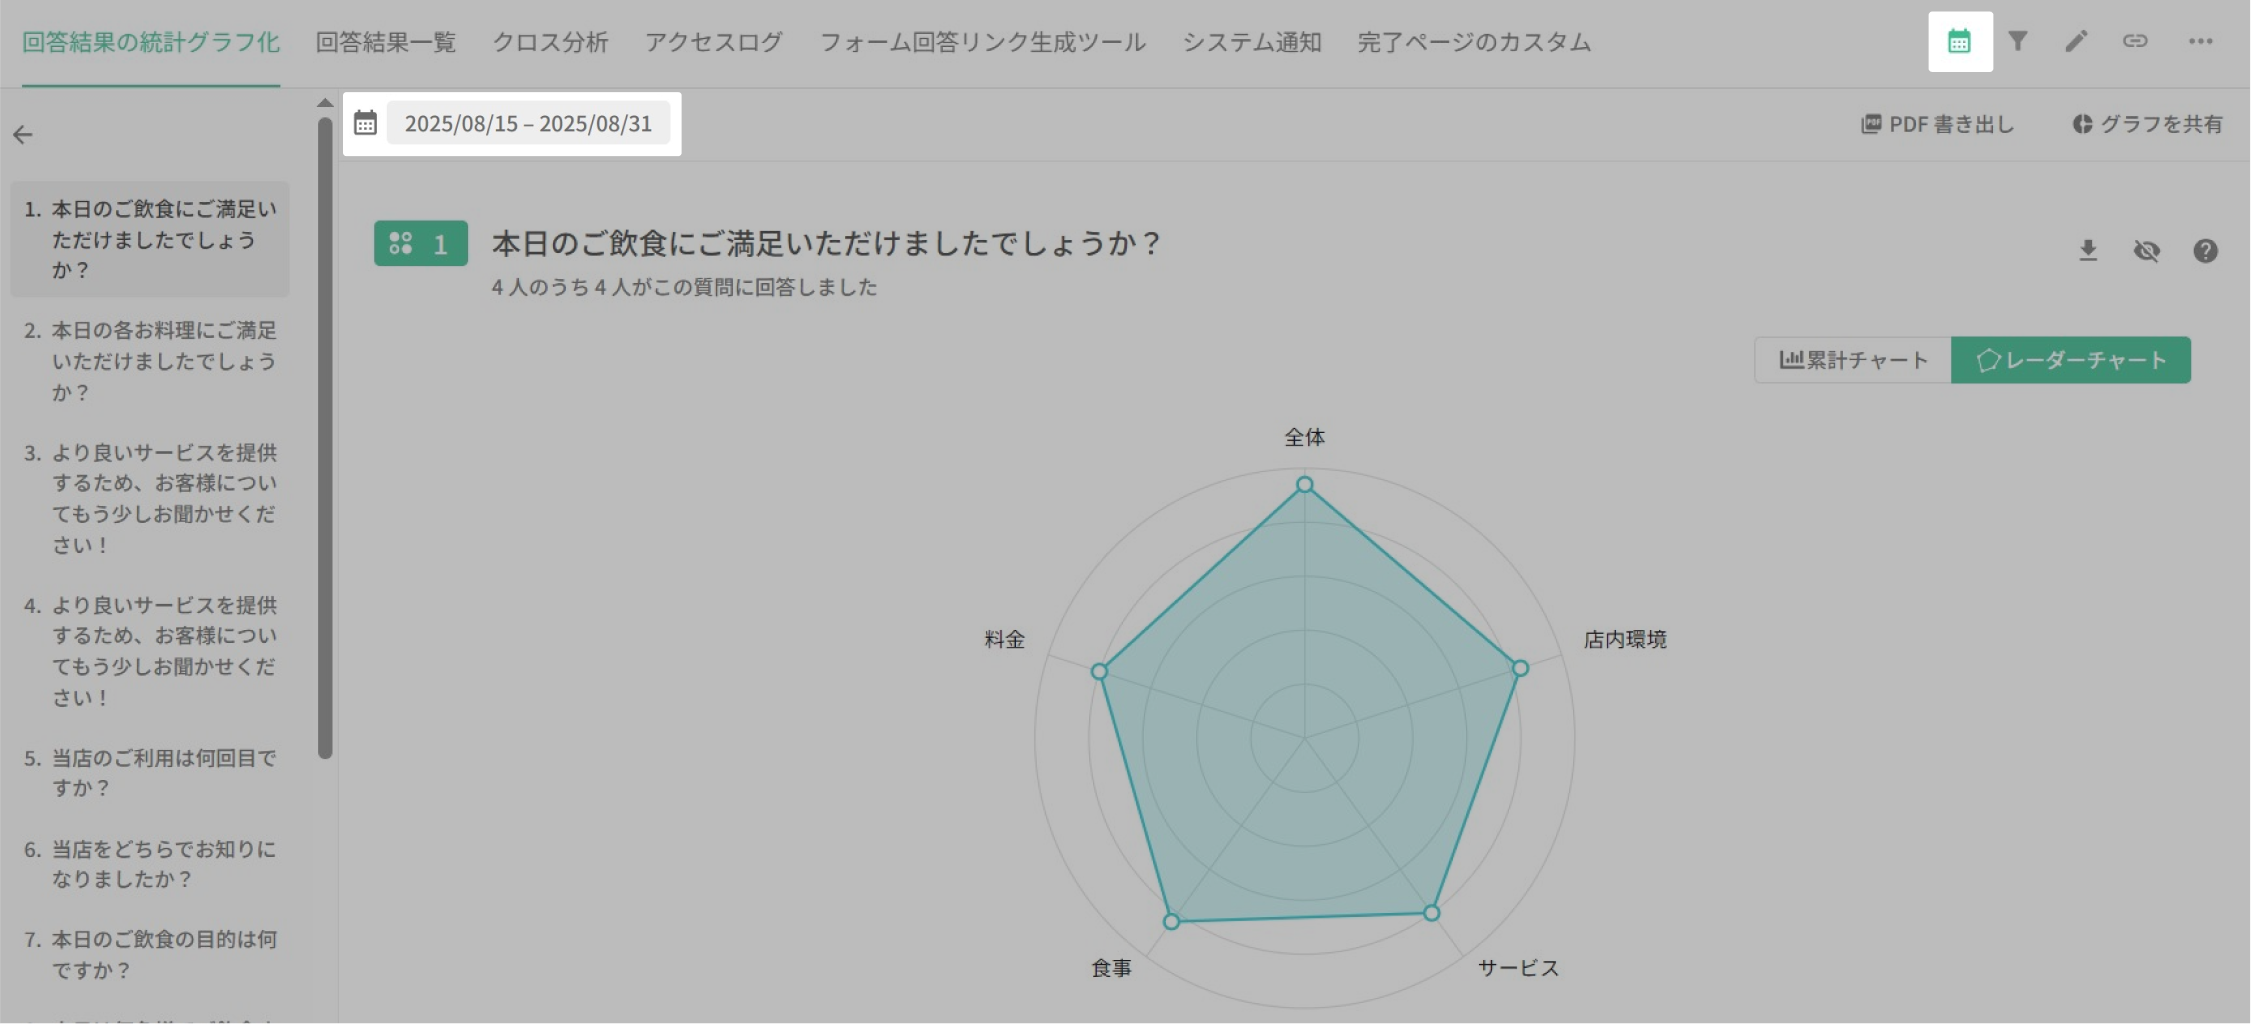Select sidebar question 4 より良いサービス
This screenshot has width=2251, height=1024.
pyautogui.click(x=150, y=651)
